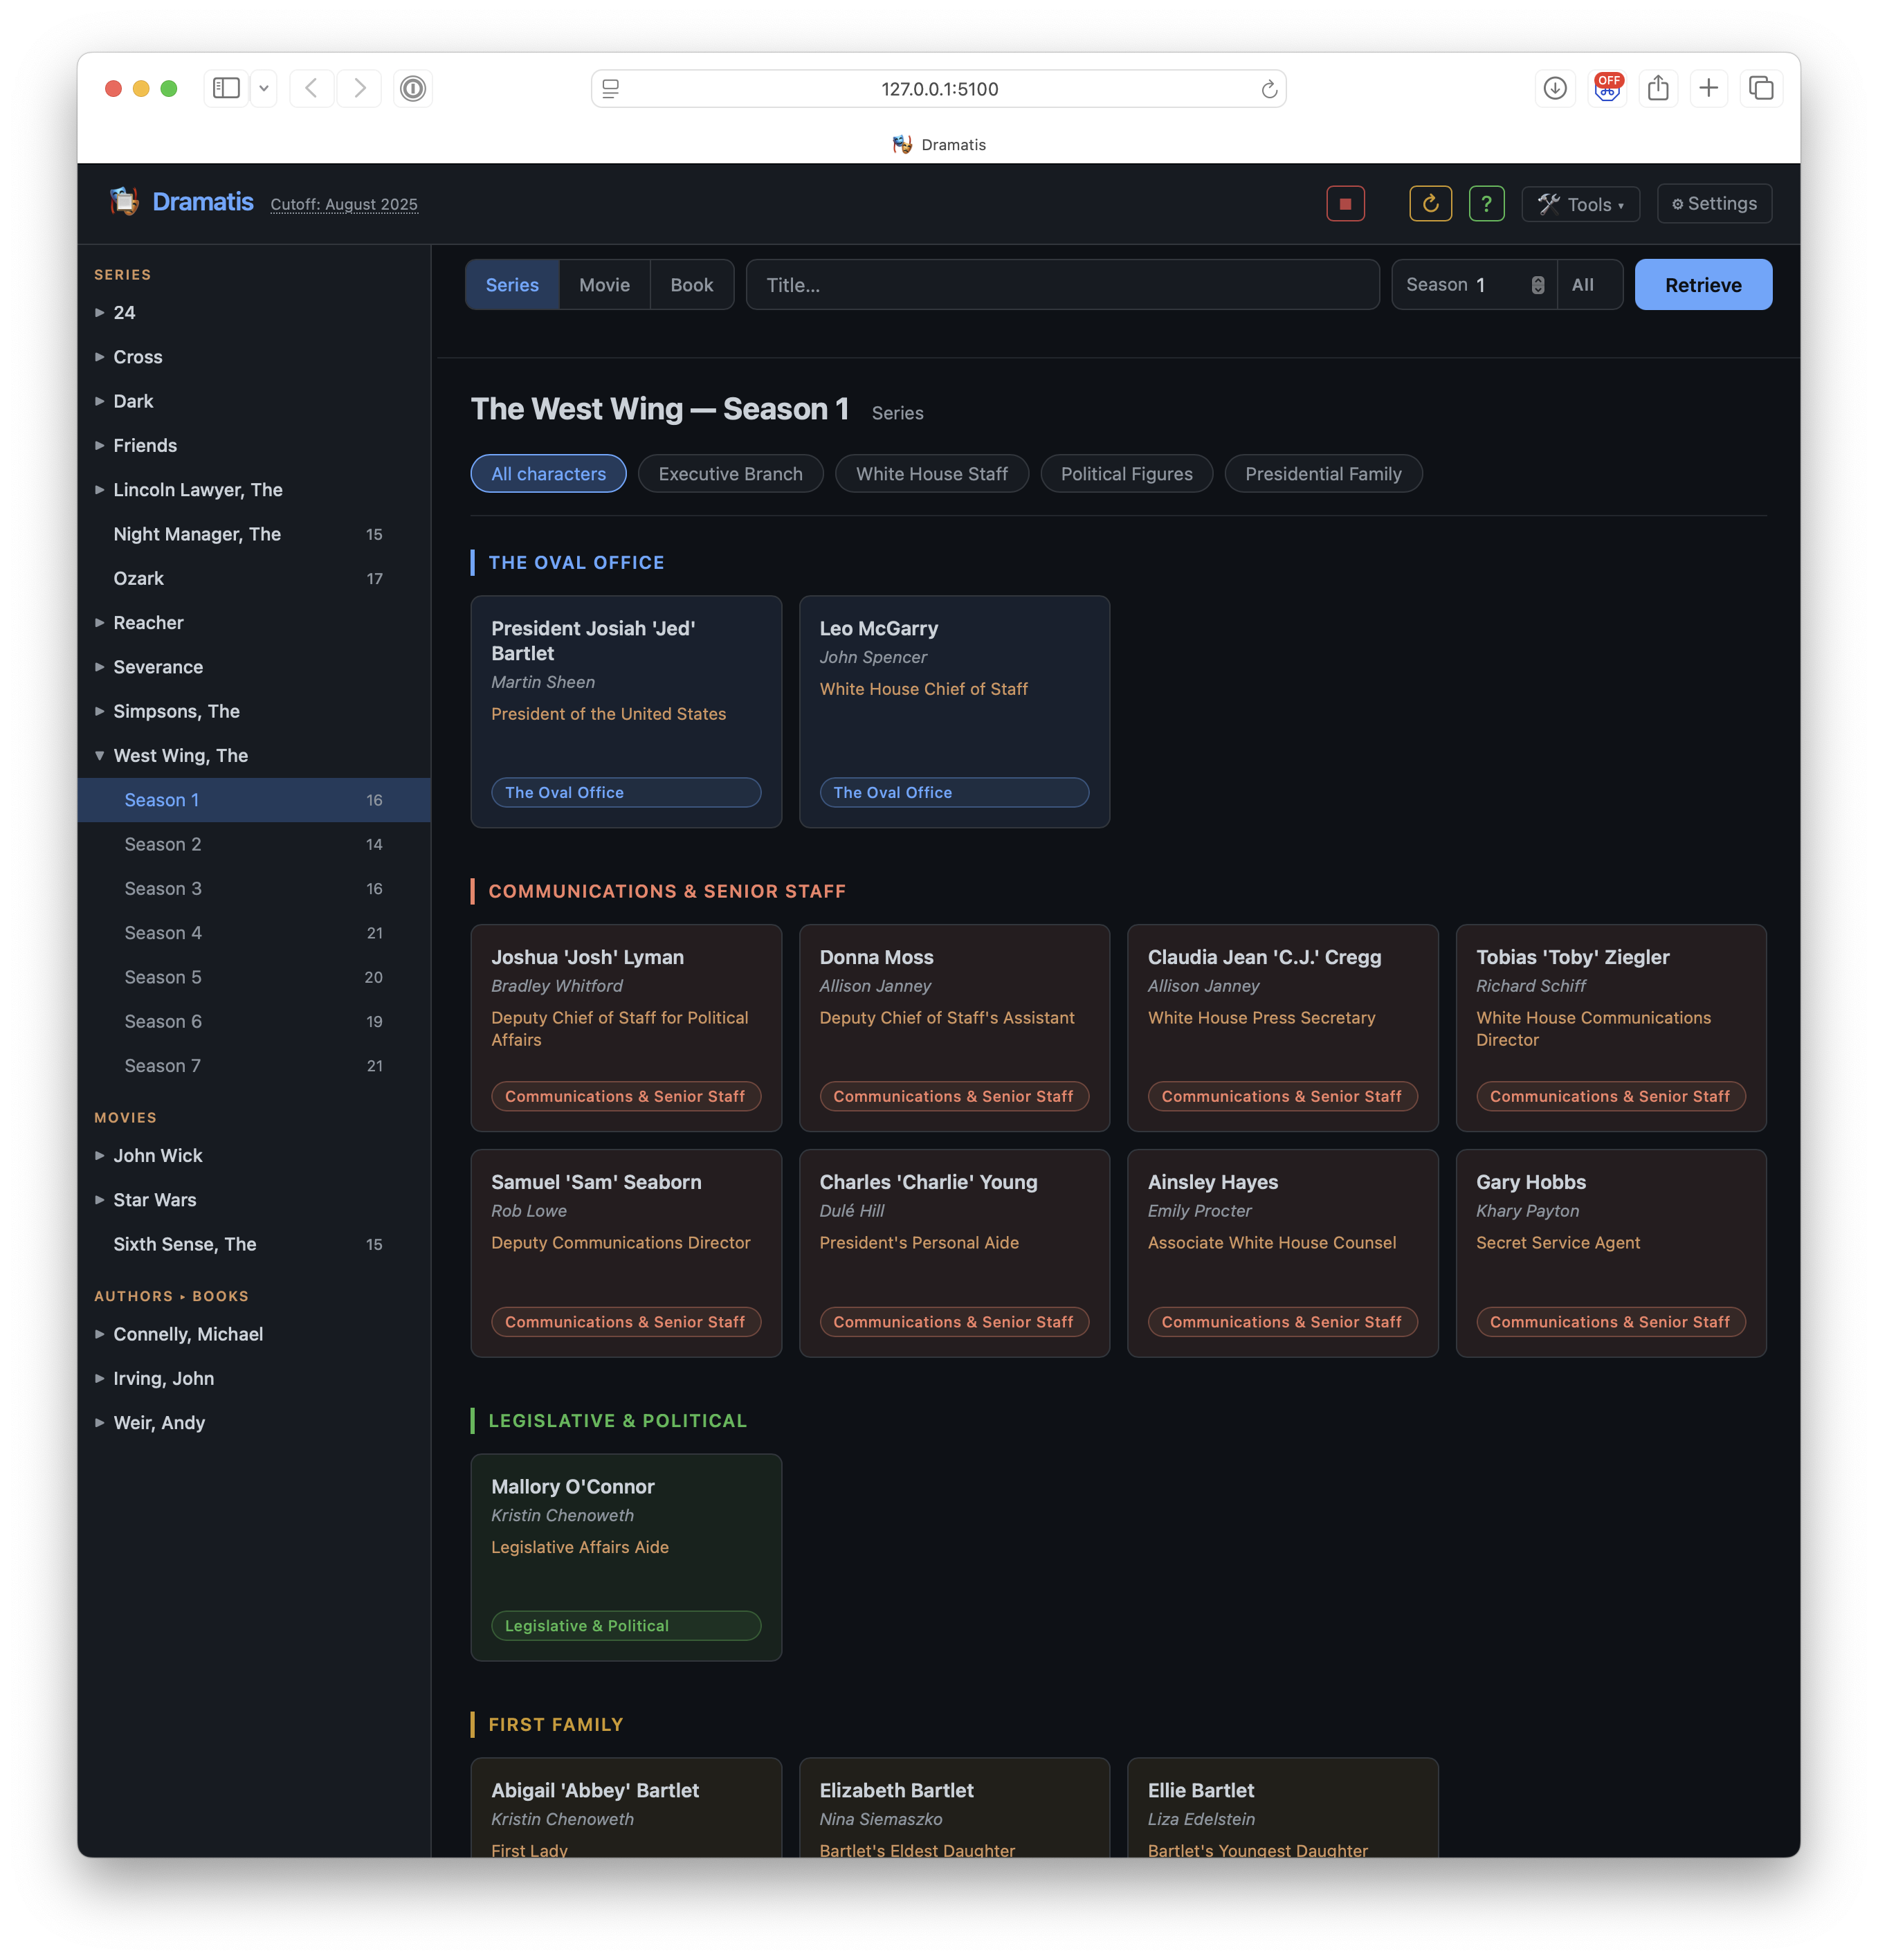Expand Lincoln Lawyer, The in sidebar
Image resolution: width=1878 pixels, height=1960 pixels.
tap(100, 490)
